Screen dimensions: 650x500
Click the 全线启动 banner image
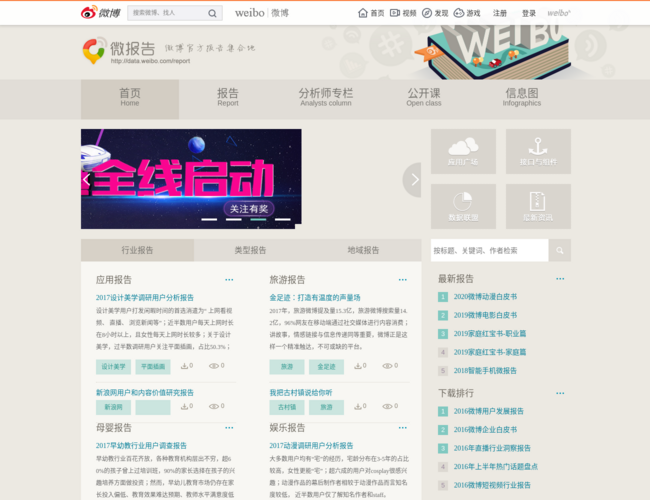(x=191, y=179)
